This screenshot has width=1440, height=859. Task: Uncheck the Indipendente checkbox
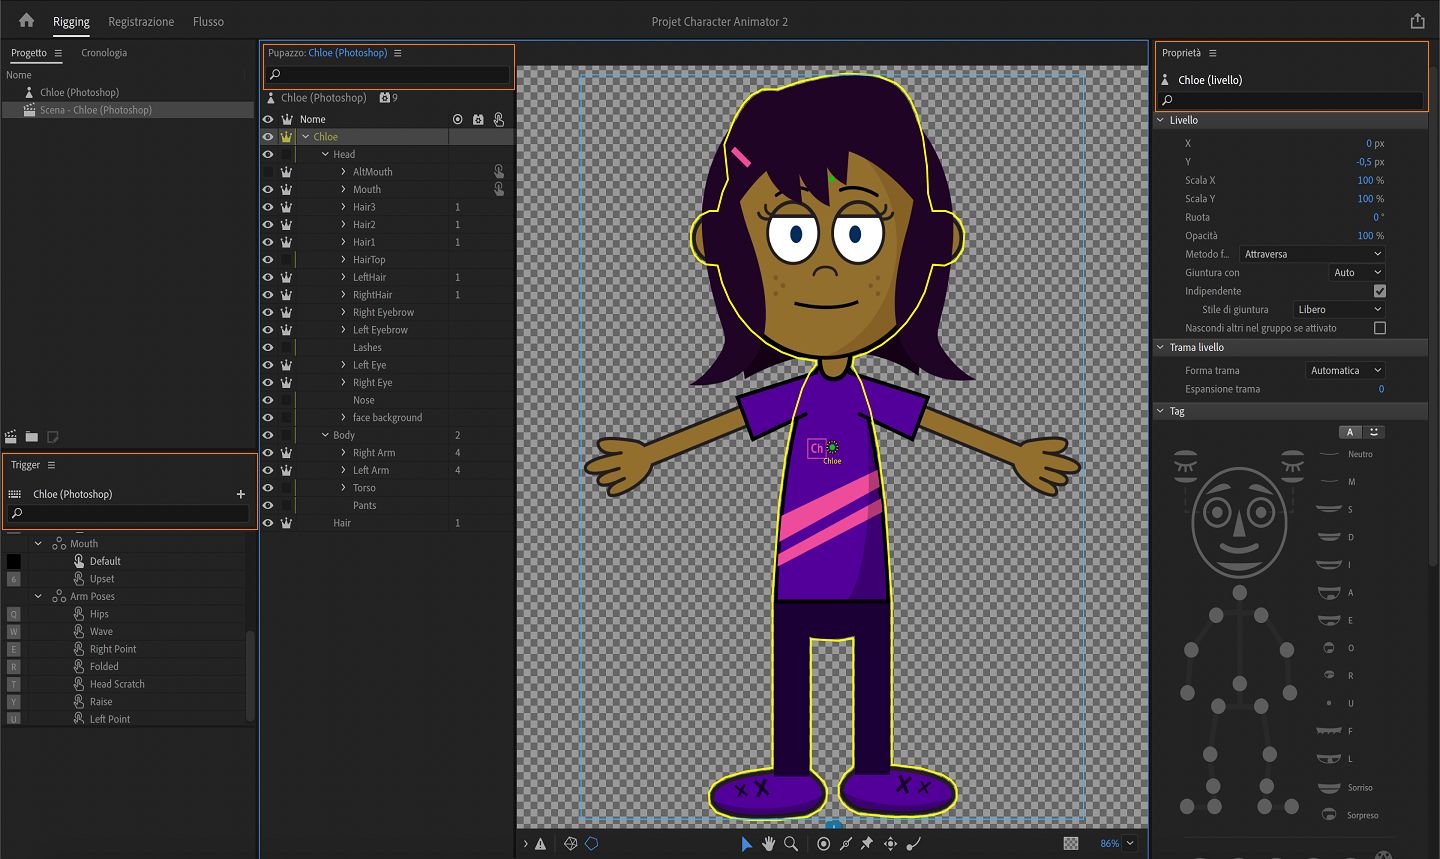click(x=1380, y=291)
